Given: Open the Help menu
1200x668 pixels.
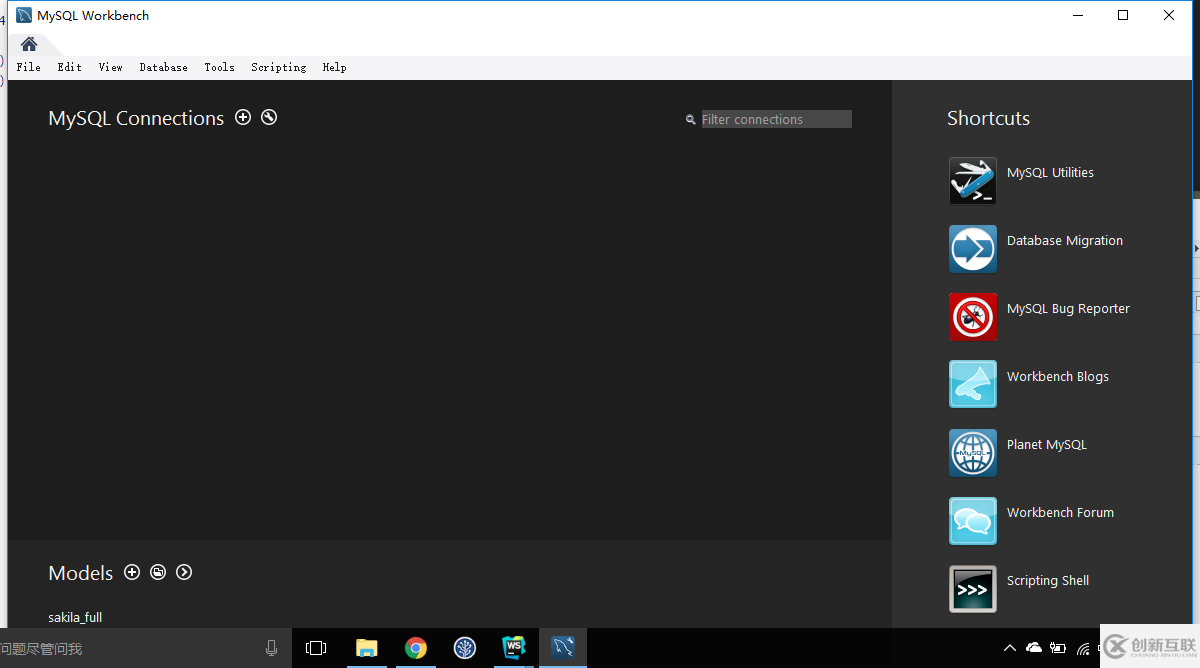Looking at the screenshot, I should (334, 67).
